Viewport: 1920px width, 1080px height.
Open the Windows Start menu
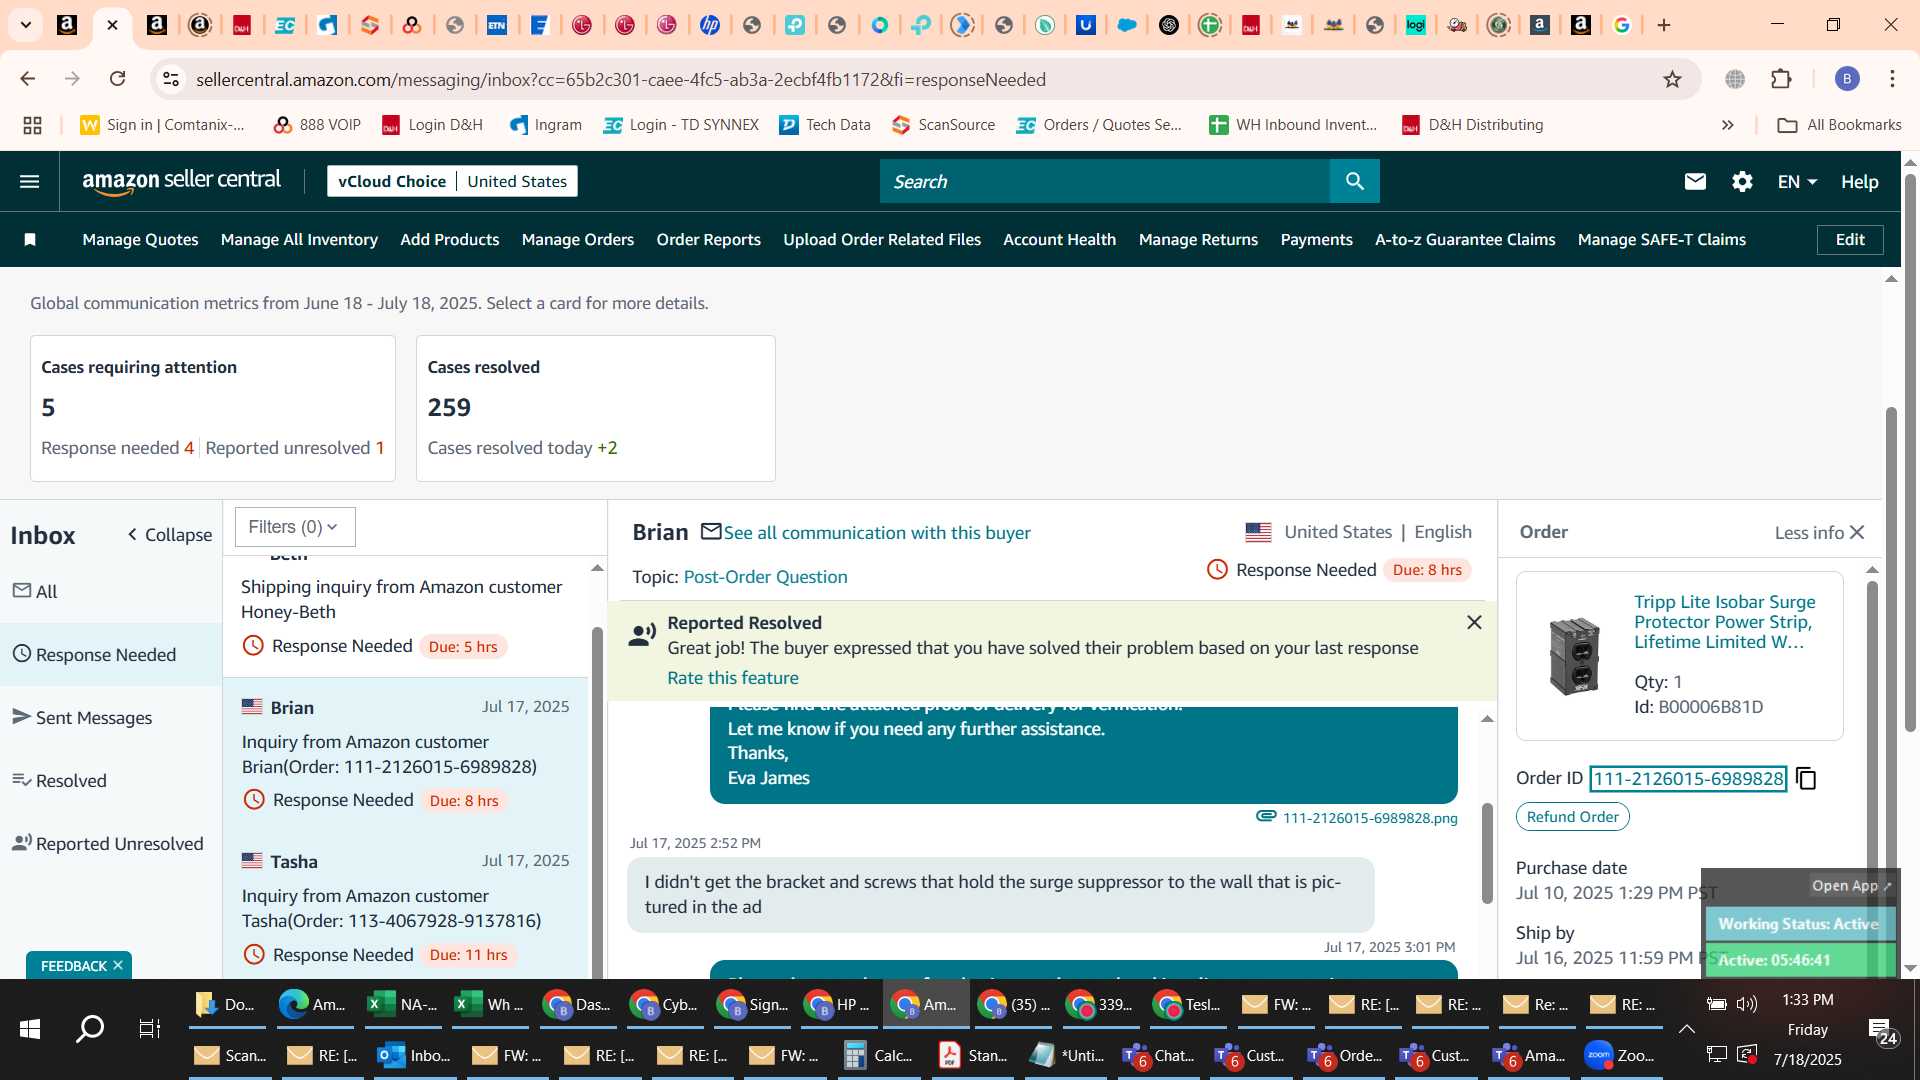click(29, 1028)
